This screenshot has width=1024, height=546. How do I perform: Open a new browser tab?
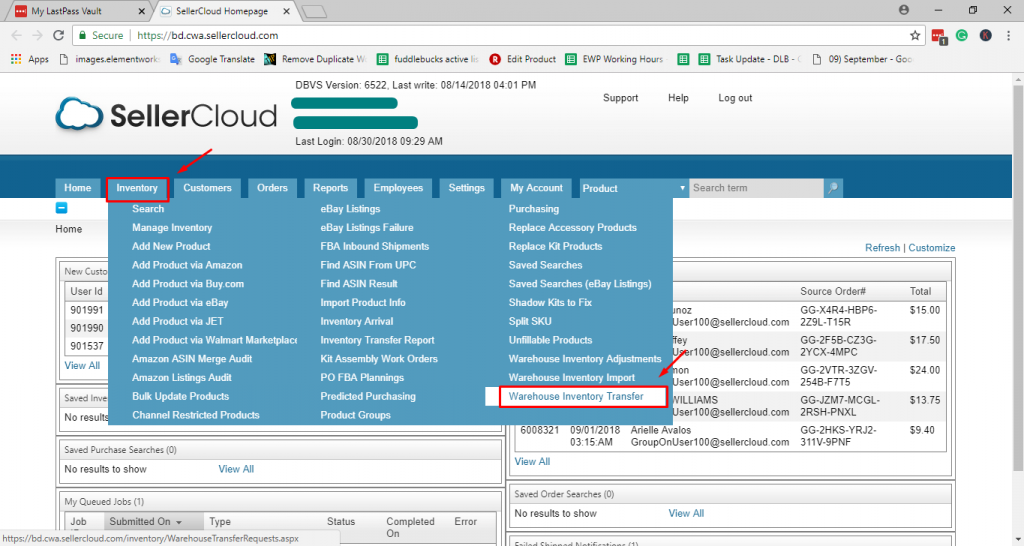coord(315,12)
